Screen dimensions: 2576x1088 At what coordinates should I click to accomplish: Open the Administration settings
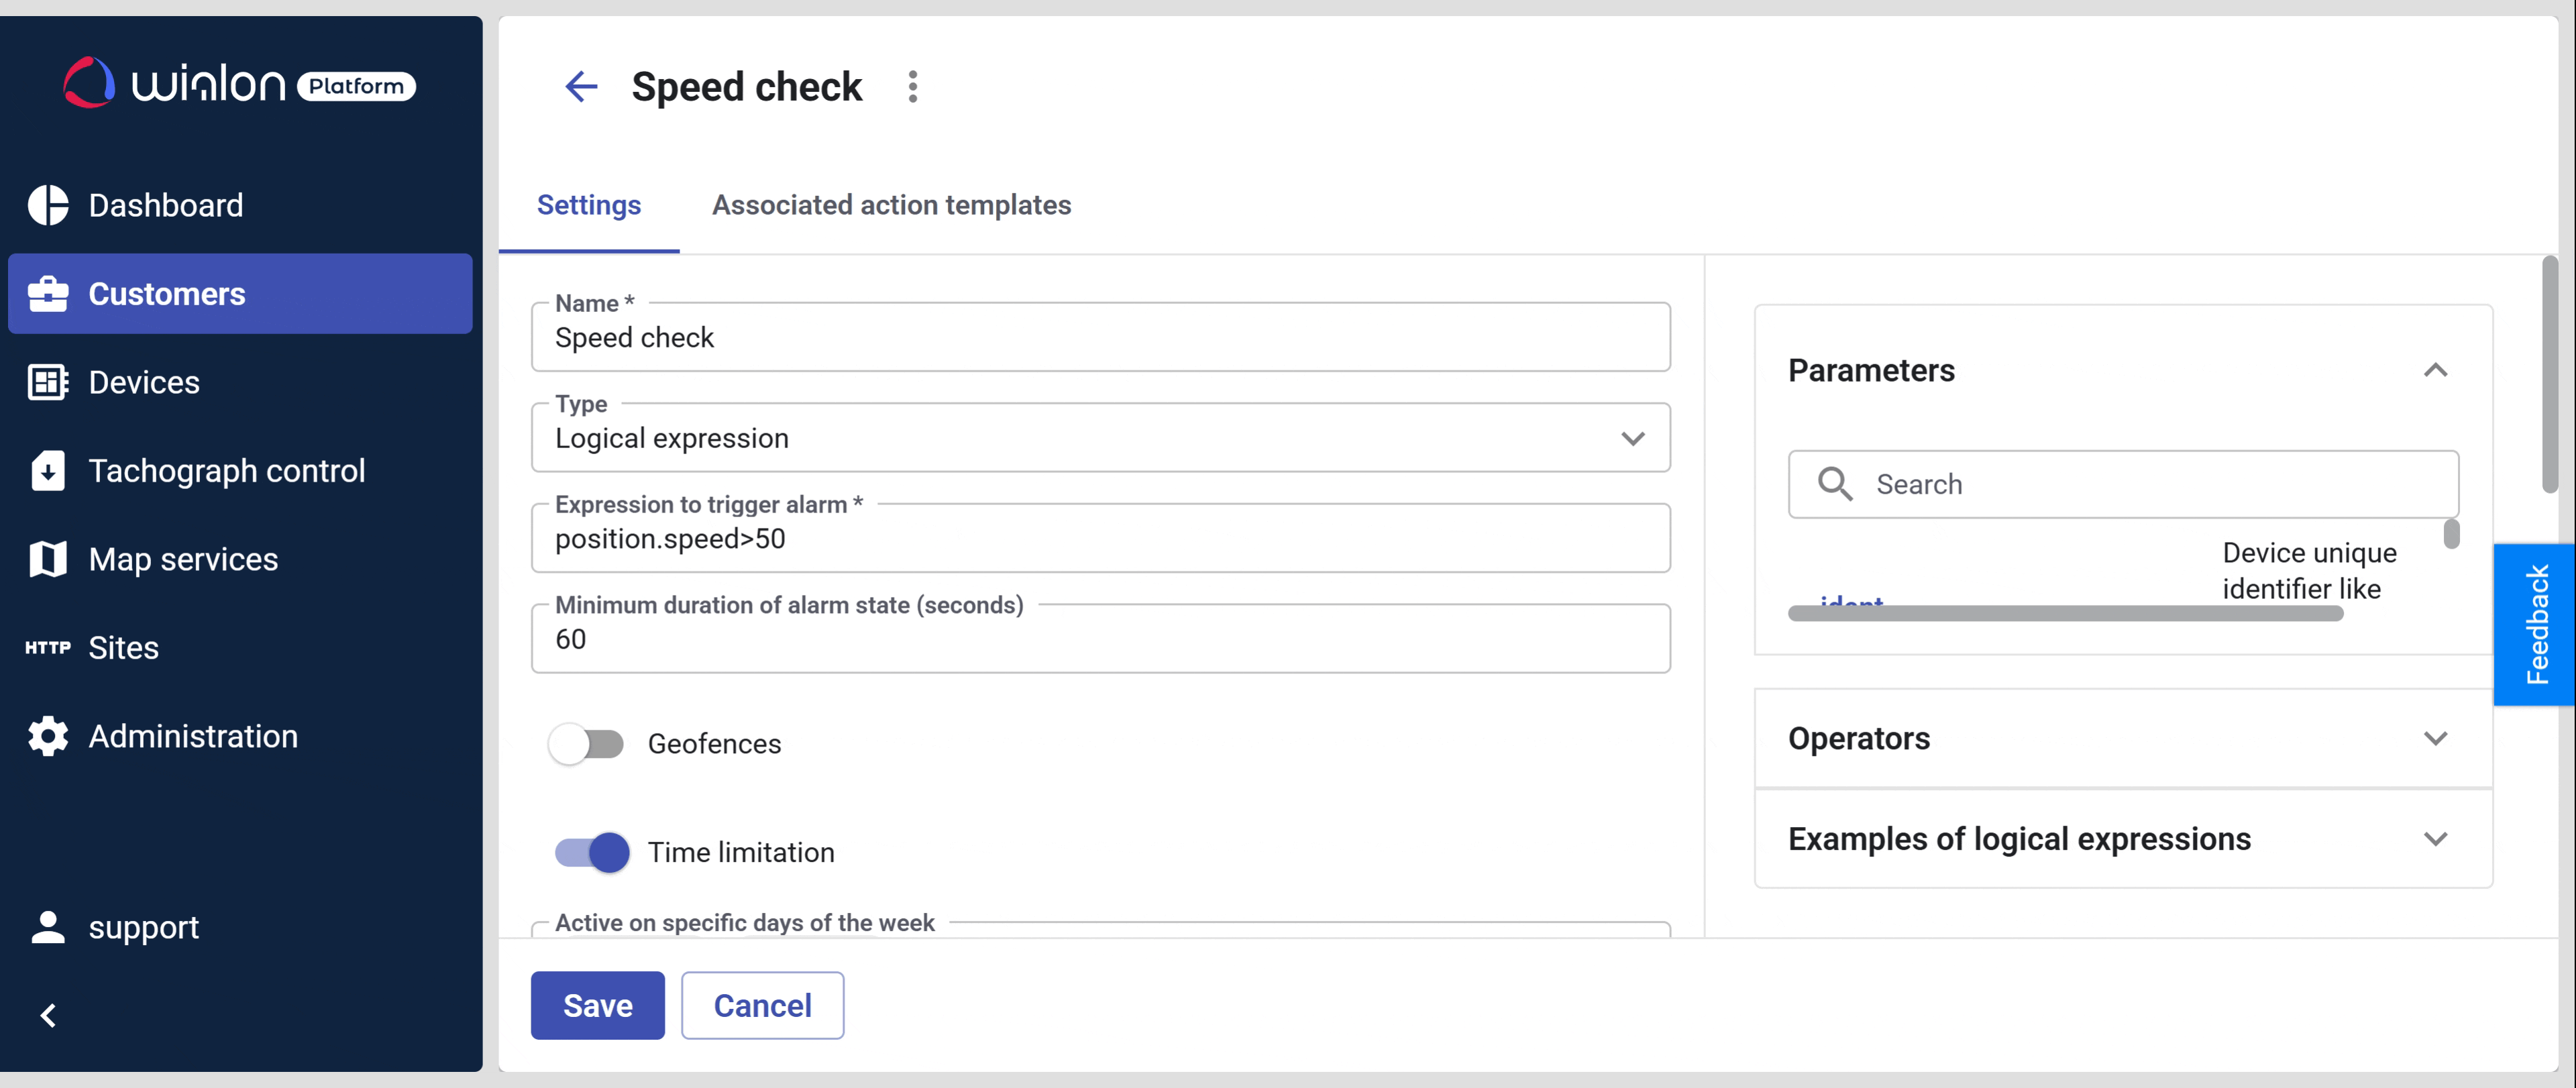[x=193, y=736]
